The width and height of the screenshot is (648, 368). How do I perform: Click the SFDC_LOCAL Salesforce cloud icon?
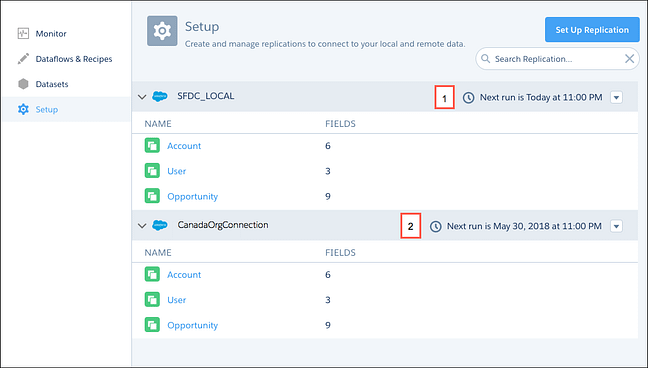(x=160, y=96)
